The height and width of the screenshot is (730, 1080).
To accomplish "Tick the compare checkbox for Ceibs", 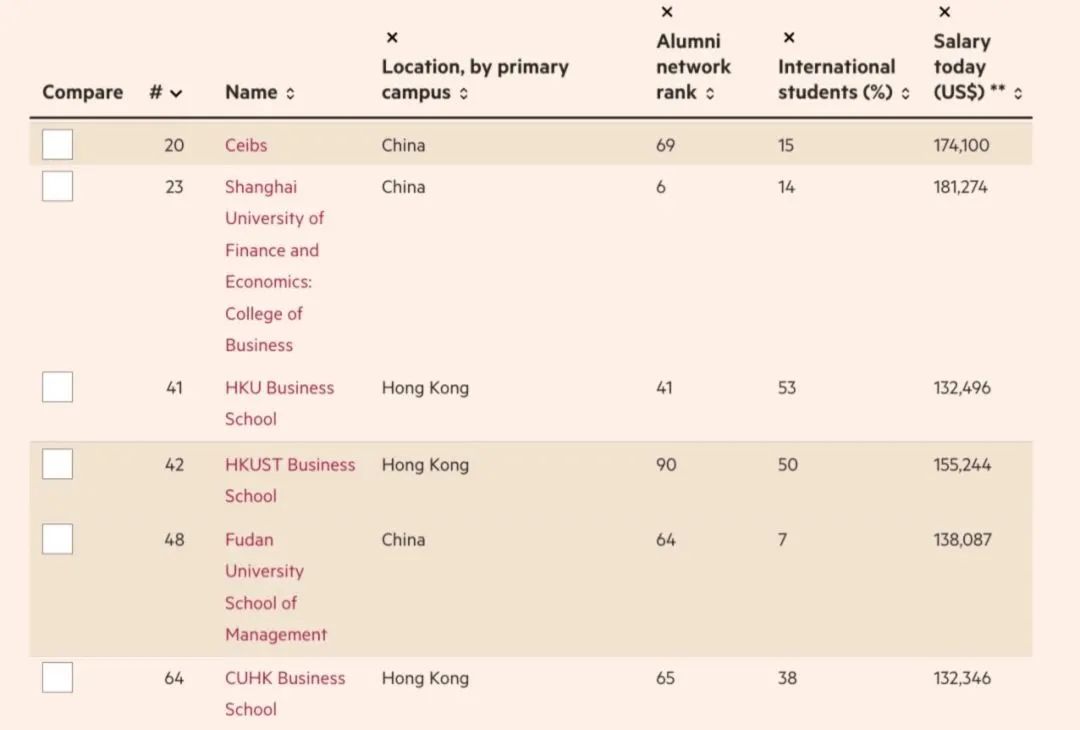I will (x=57, y=145).
